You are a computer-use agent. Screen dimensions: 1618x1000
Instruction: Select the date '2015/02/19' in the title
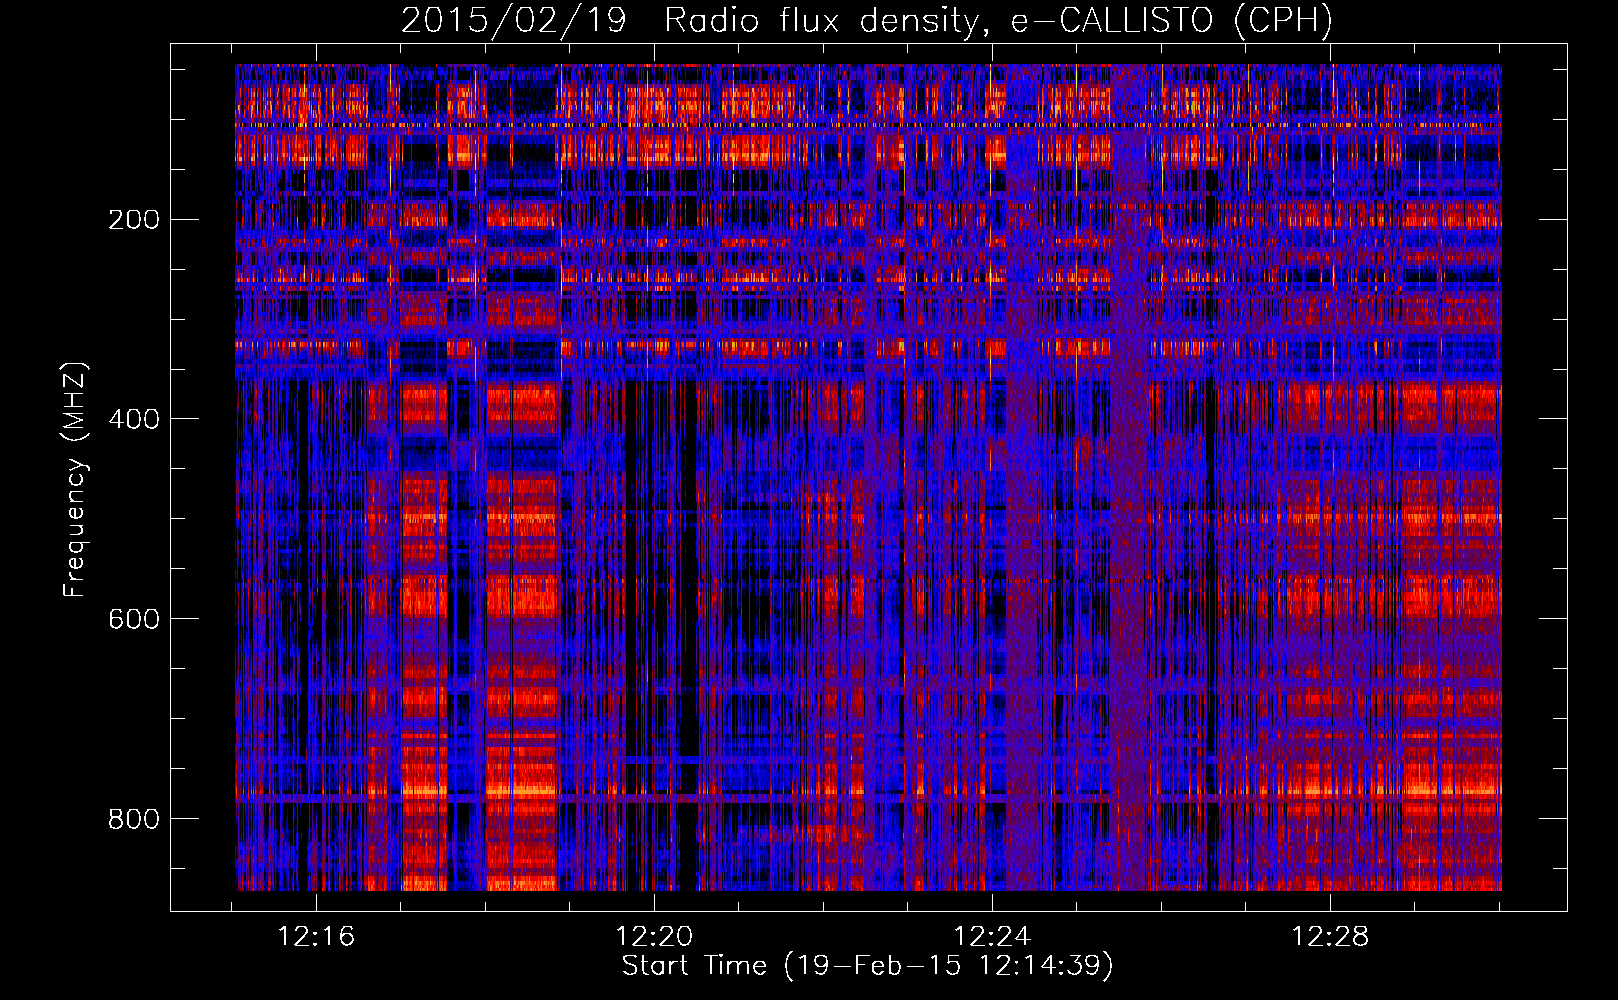pyautogui.click(x=513, y=20)
